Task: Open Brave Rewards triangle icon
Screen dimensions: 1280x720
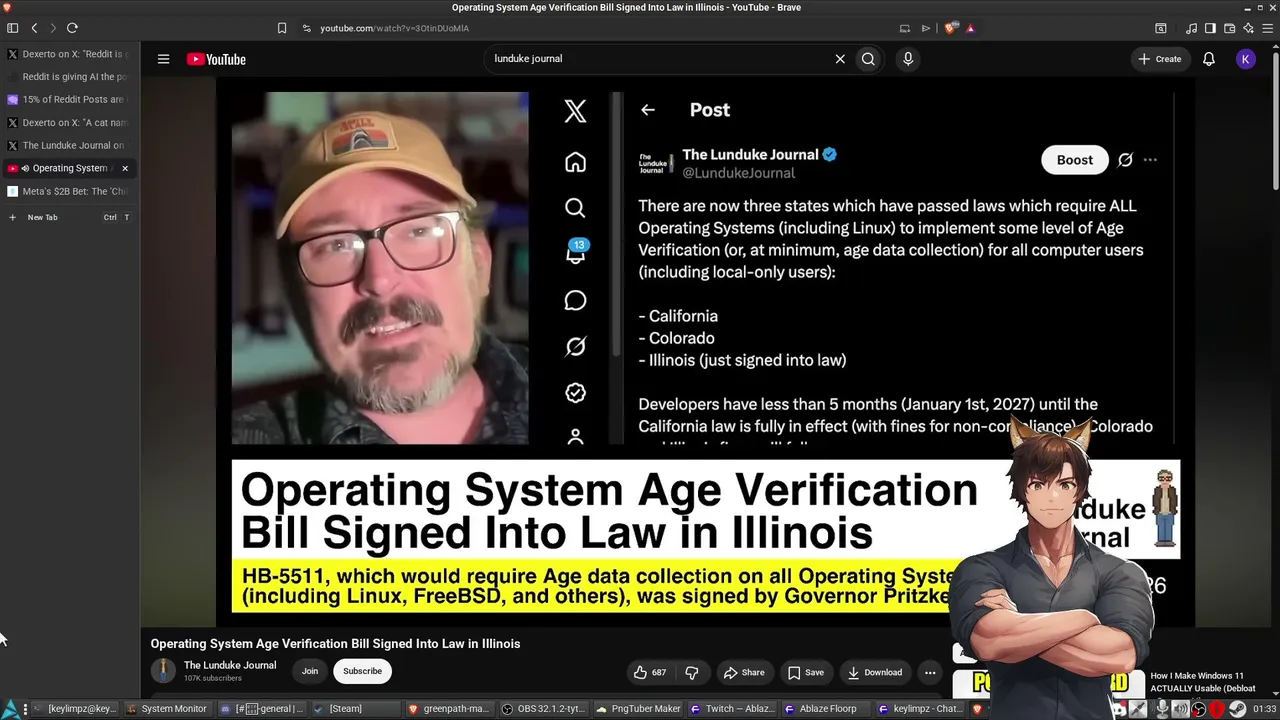Action: pos(970,28)
